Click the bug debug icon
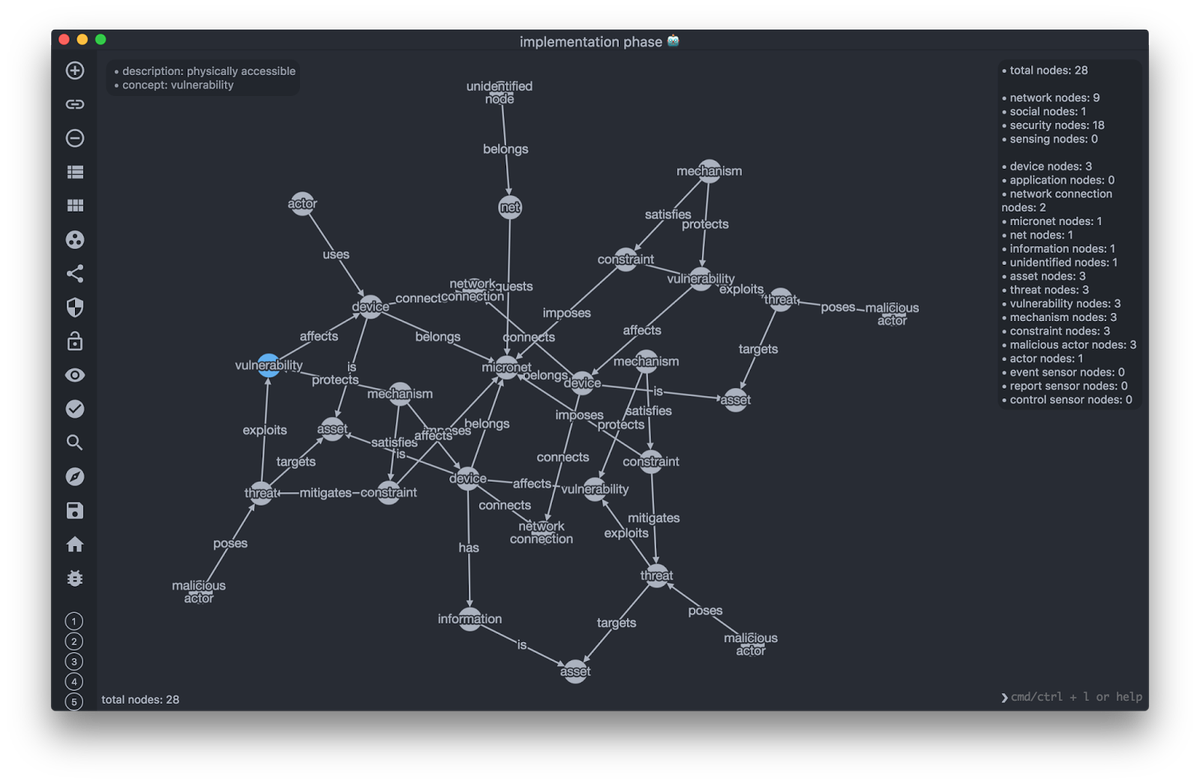Image resolution: width=1200 pixels, height=784 pixels. coord(75,578)
